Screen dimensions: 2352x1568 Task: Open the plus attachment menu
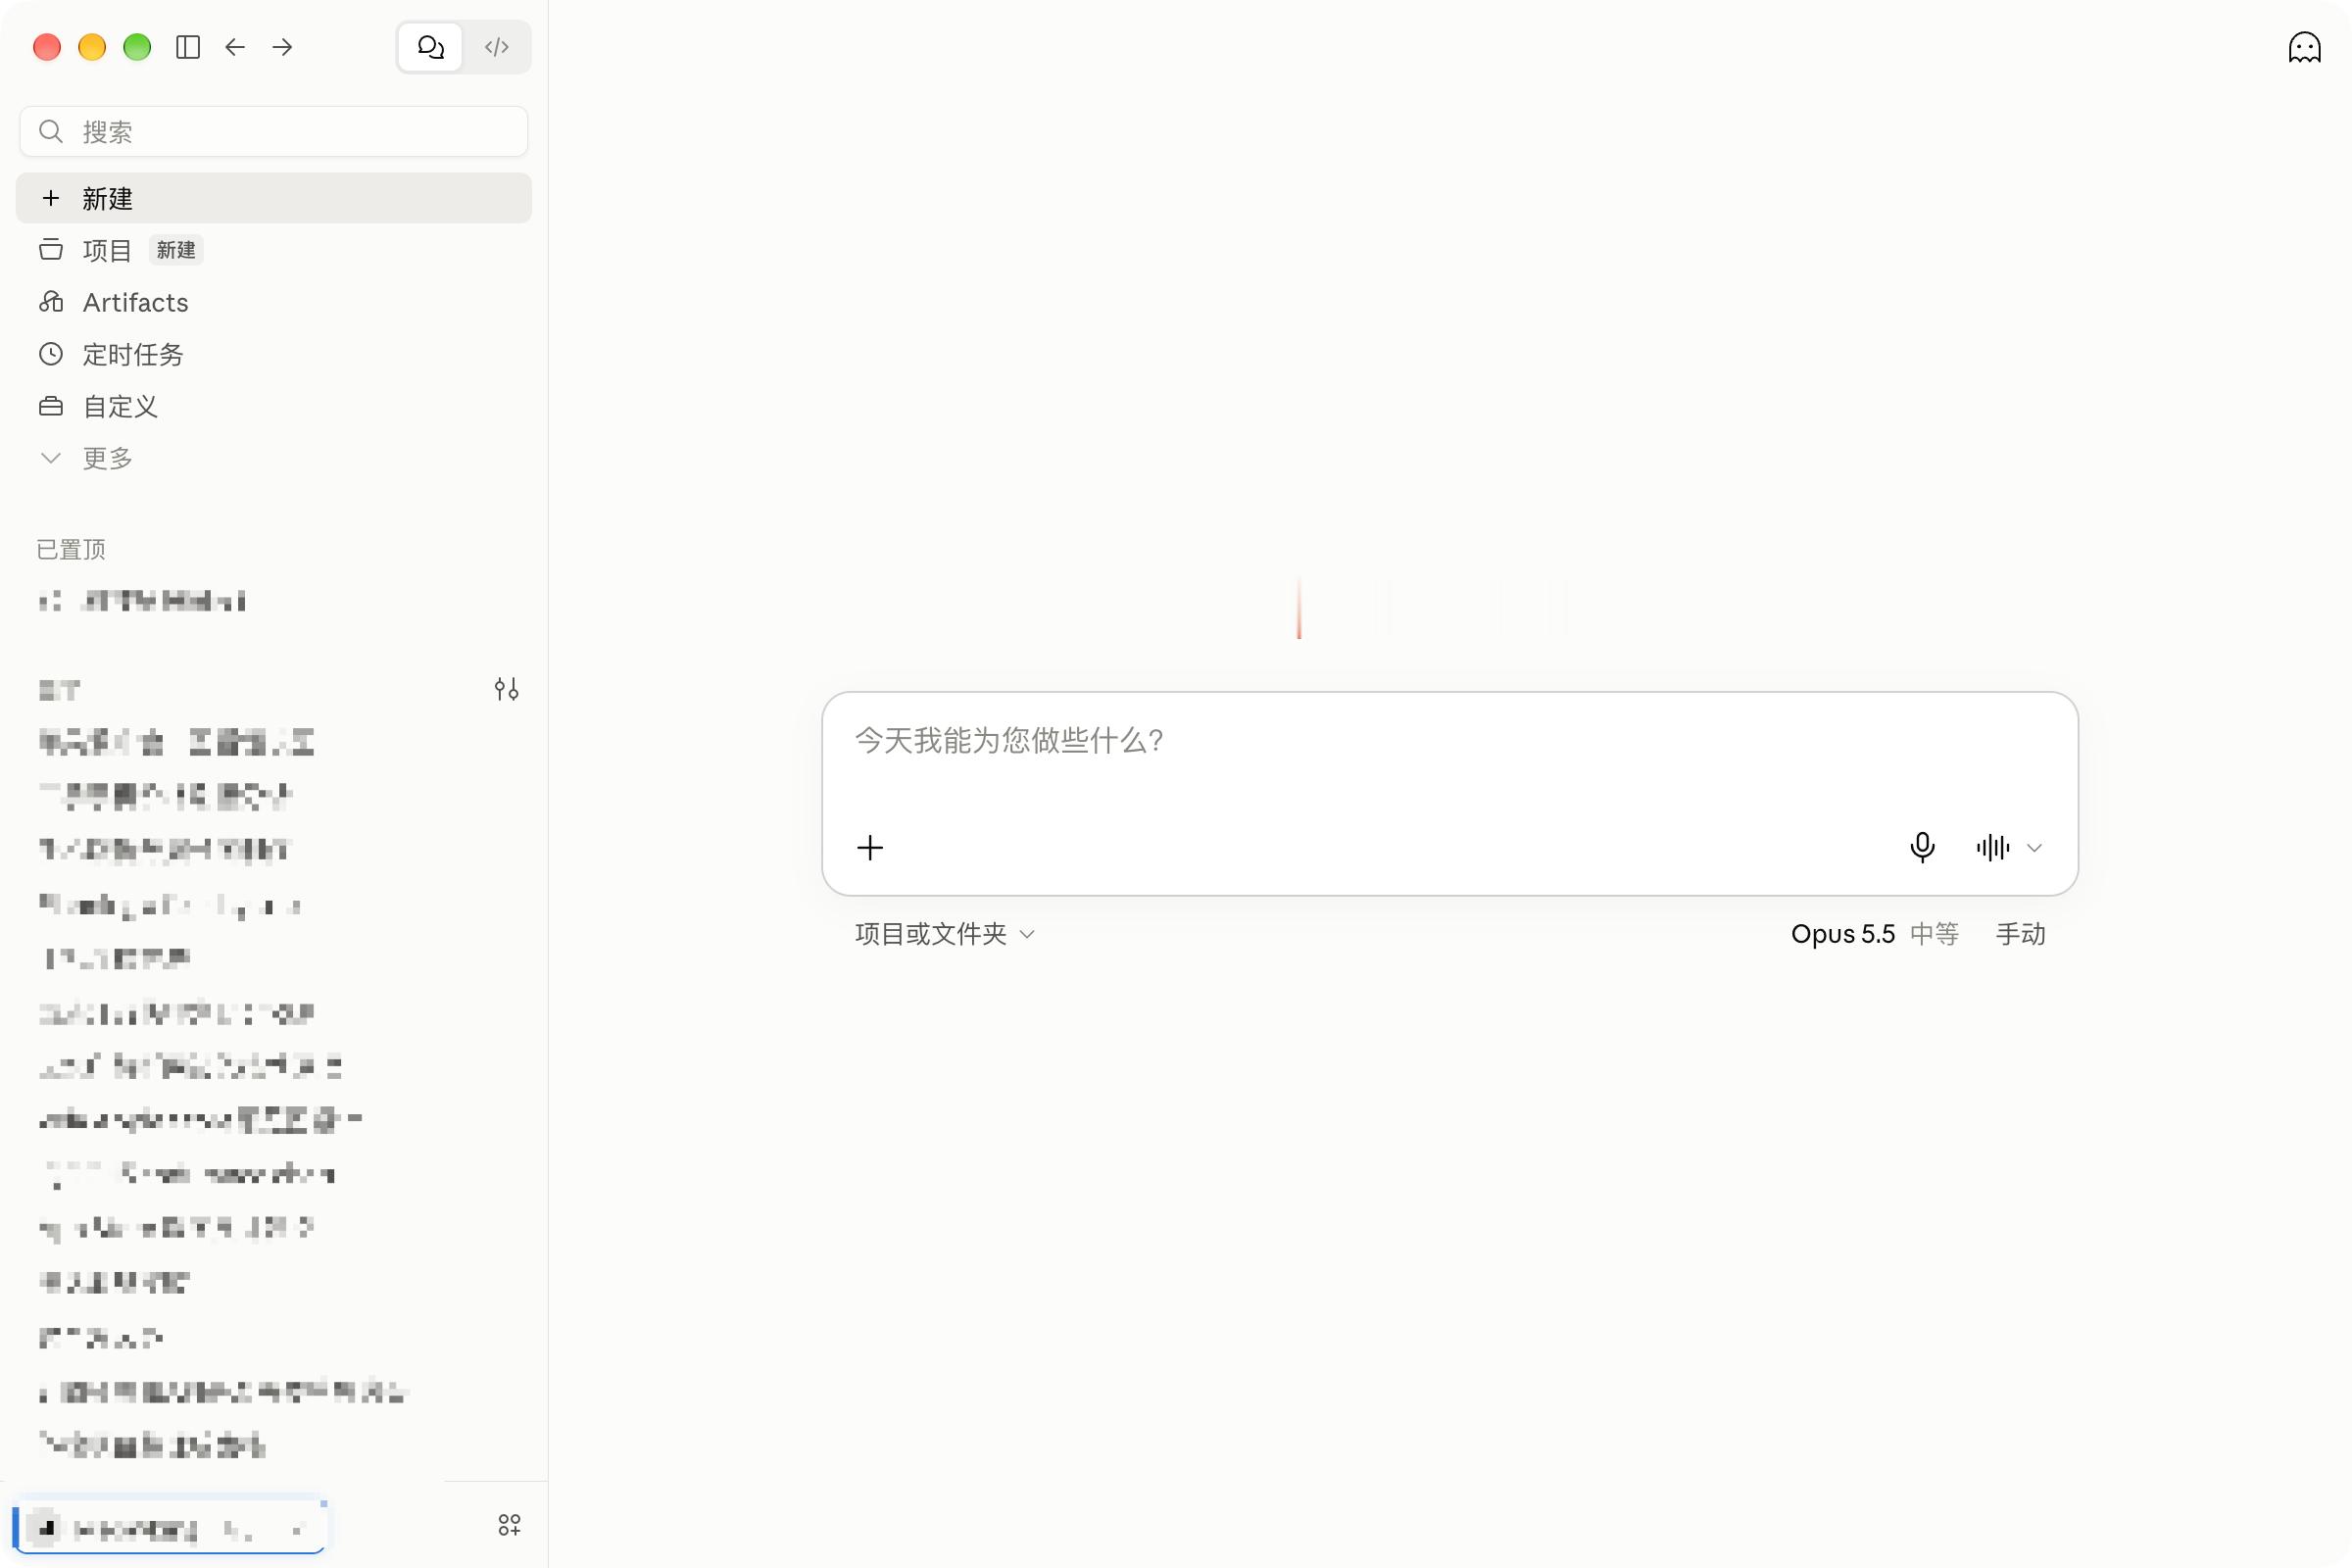coord(870,848)
